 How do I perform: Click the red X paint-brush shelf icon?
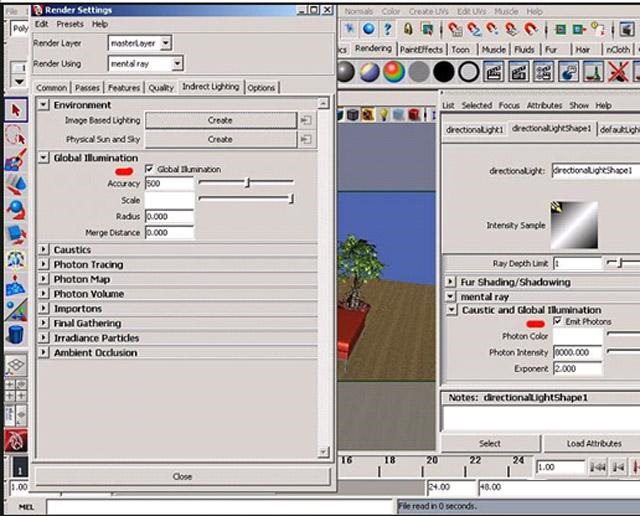(x=618, y=72)
